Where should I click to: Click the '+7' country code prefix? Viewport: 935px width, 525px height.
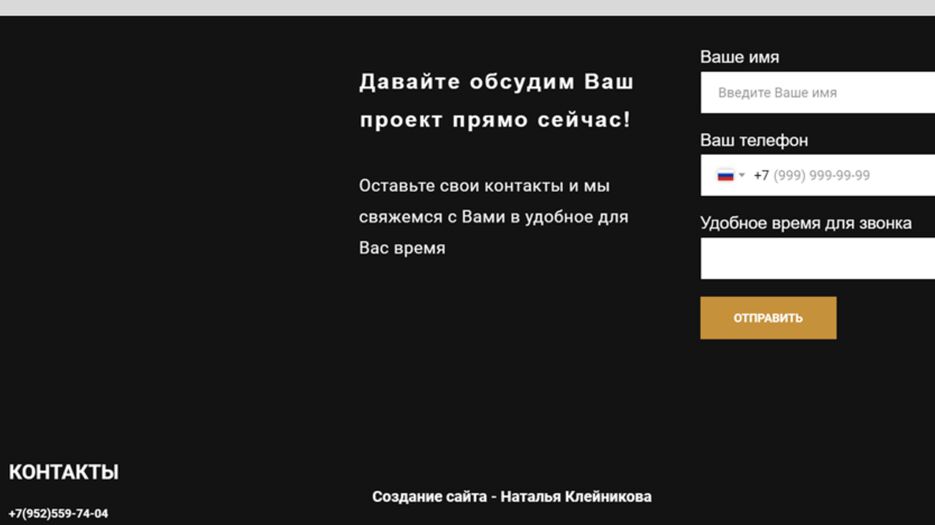tap(761, 176)
